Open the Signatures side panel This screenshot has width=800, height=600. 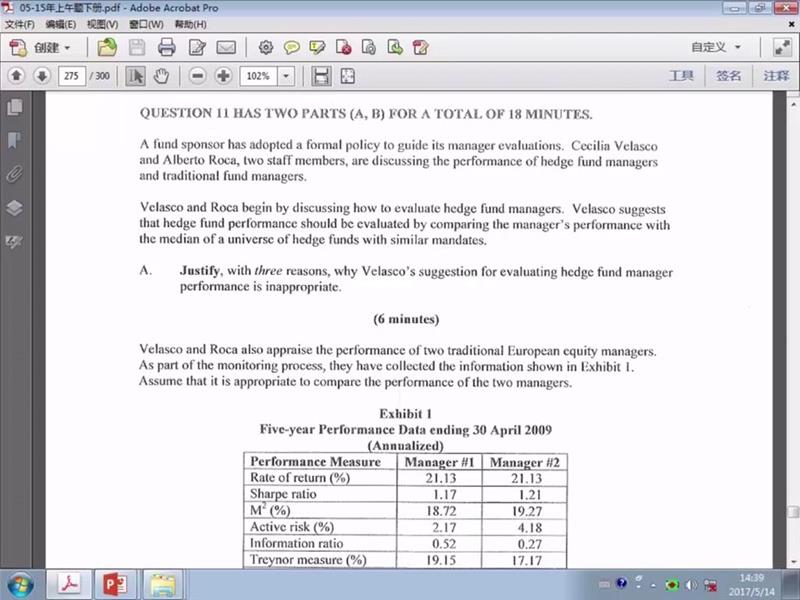(x=14, y=242)
